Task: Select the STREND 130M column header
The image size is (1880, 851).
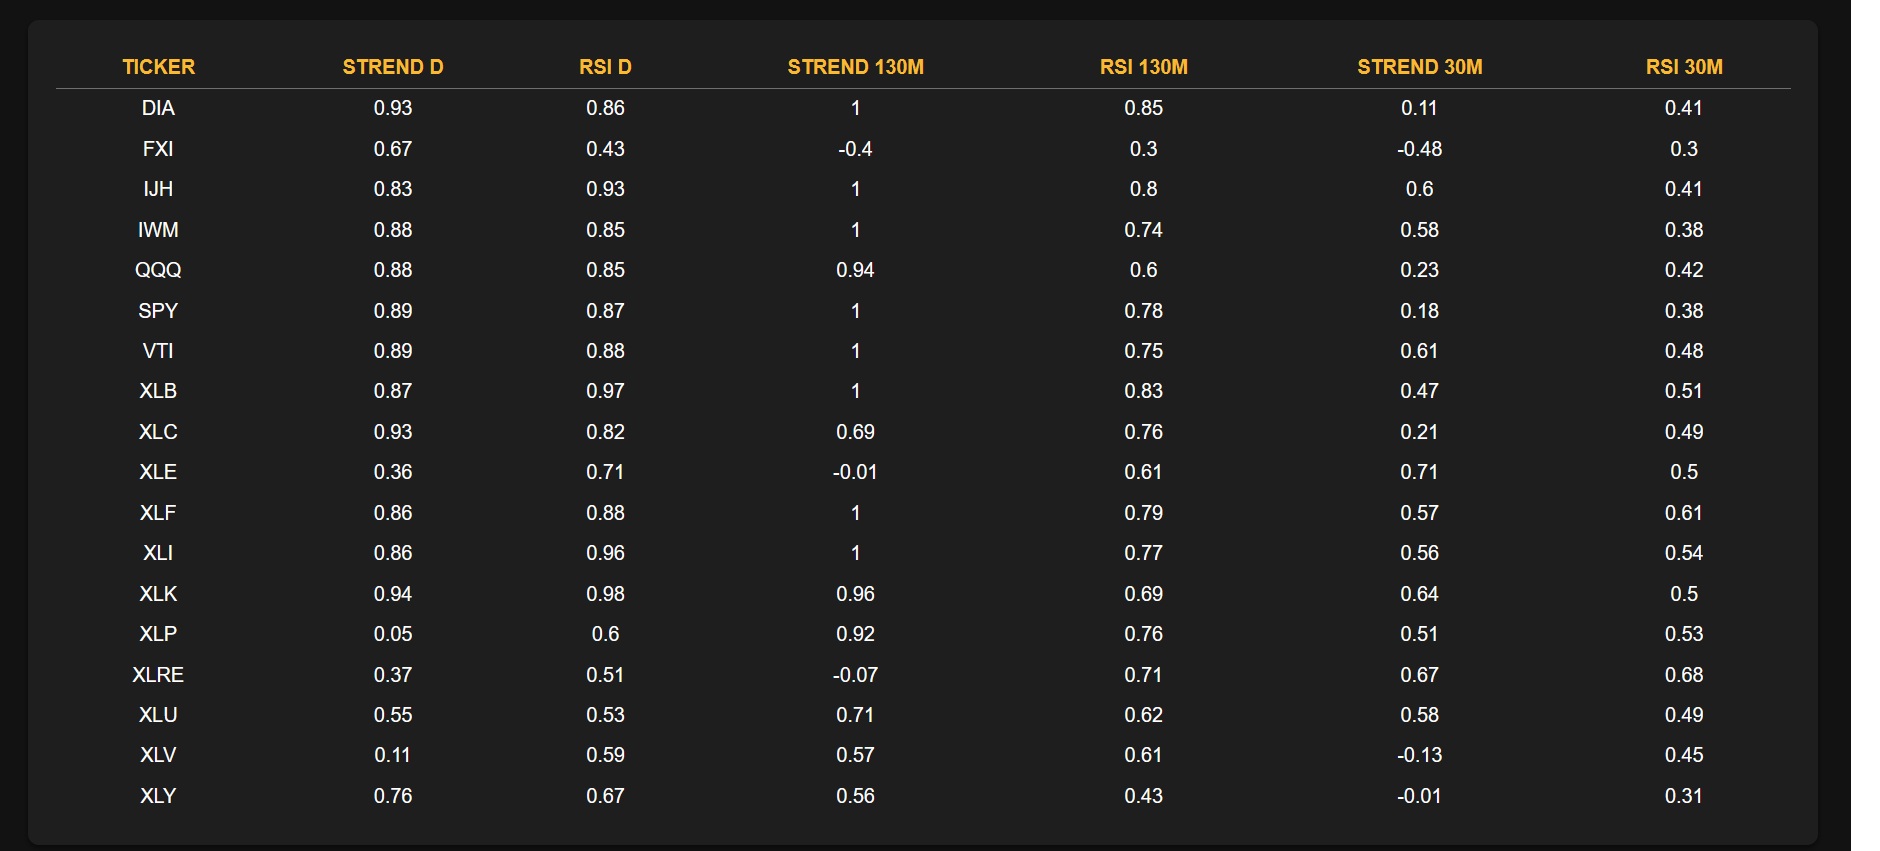Action: coord(855,67)
